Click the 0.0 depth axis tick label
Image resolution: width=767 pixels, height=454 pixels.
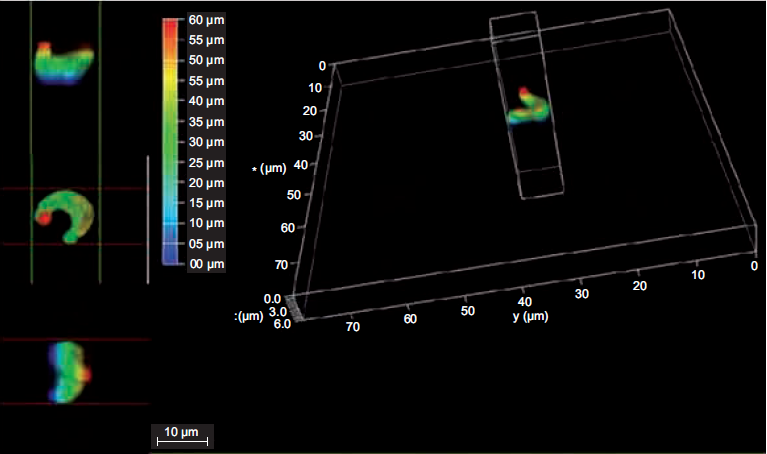272,299
